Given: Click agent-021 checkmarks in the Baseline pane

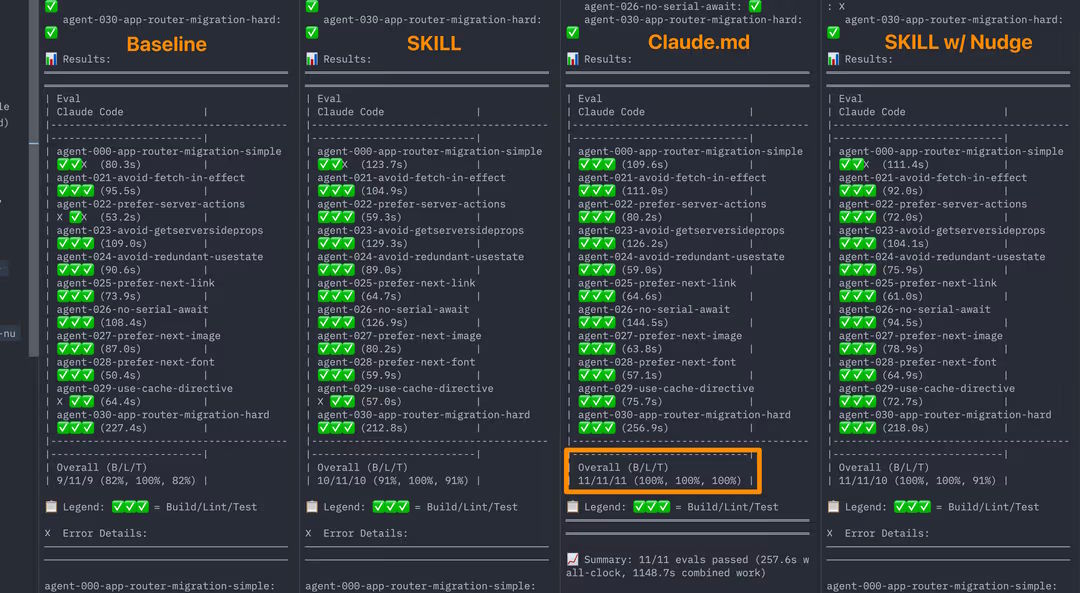Looking at the screenshot, I should point(75,191).
